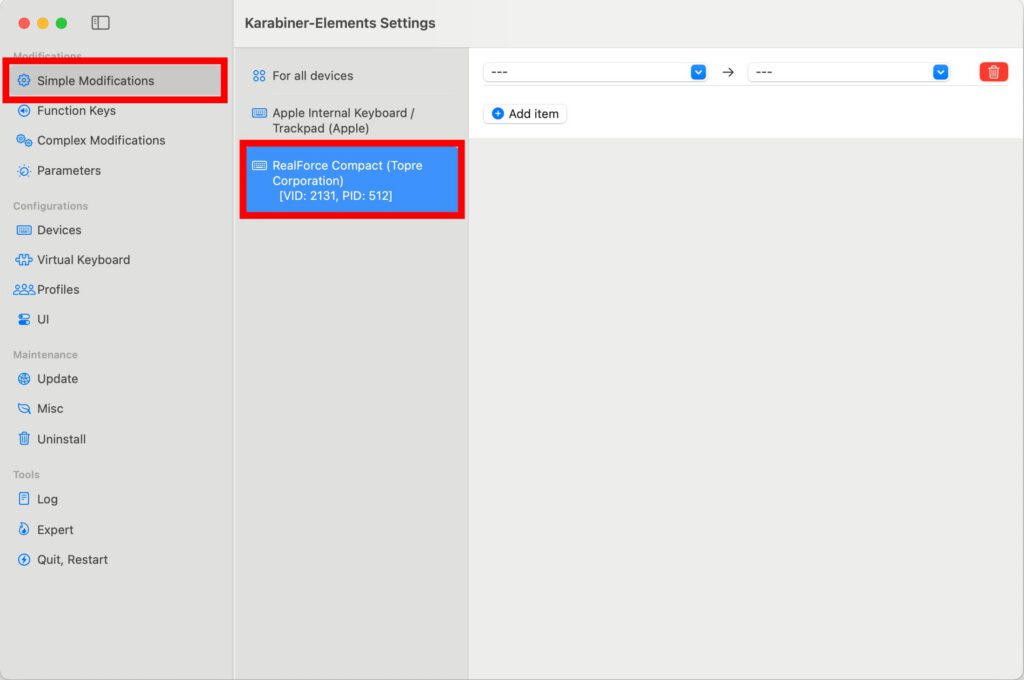Select Quit, Restart in the sidebar
1024x680 pixels.
point(72,560)
